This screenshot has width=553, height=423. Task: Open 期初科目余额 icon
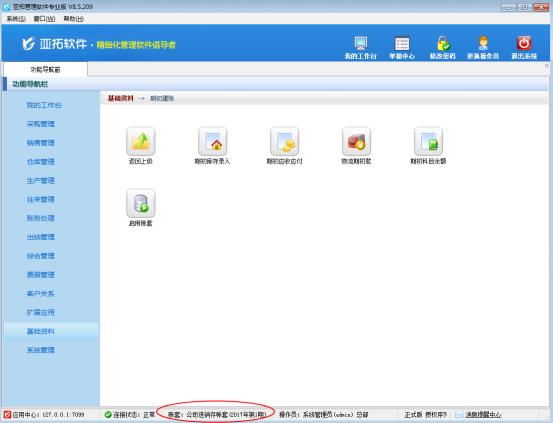coord(429,141)
